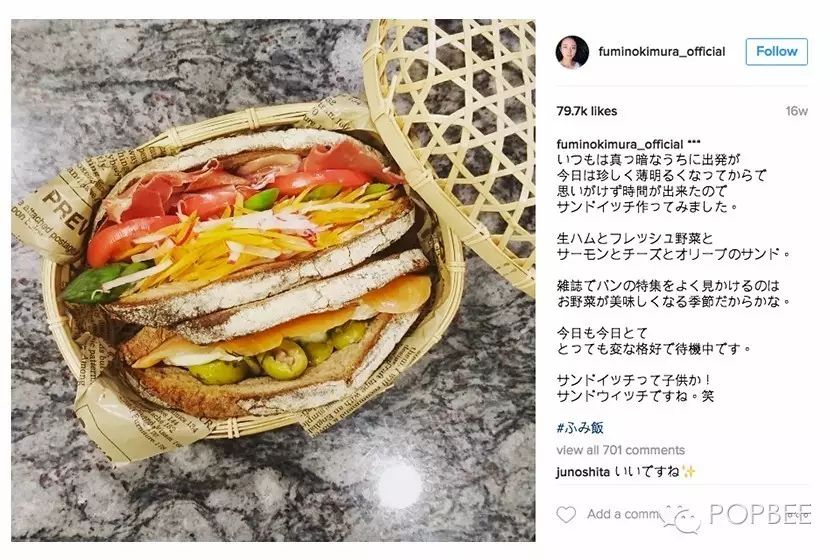Image resolution: width=840 pixels, height=560 pixels.
Task: Click the sparkle emoji in junoshita comment
Action: coord(688,472)
